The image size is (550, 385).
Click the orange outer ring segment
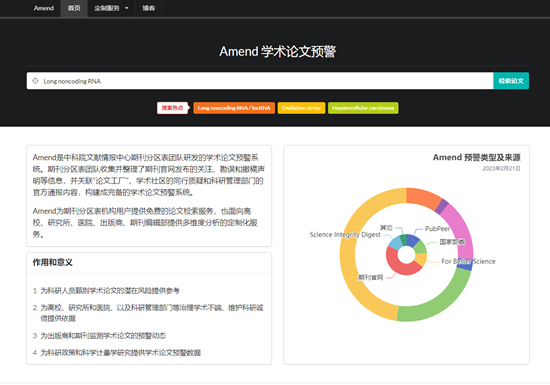click(x=424, y=197)
